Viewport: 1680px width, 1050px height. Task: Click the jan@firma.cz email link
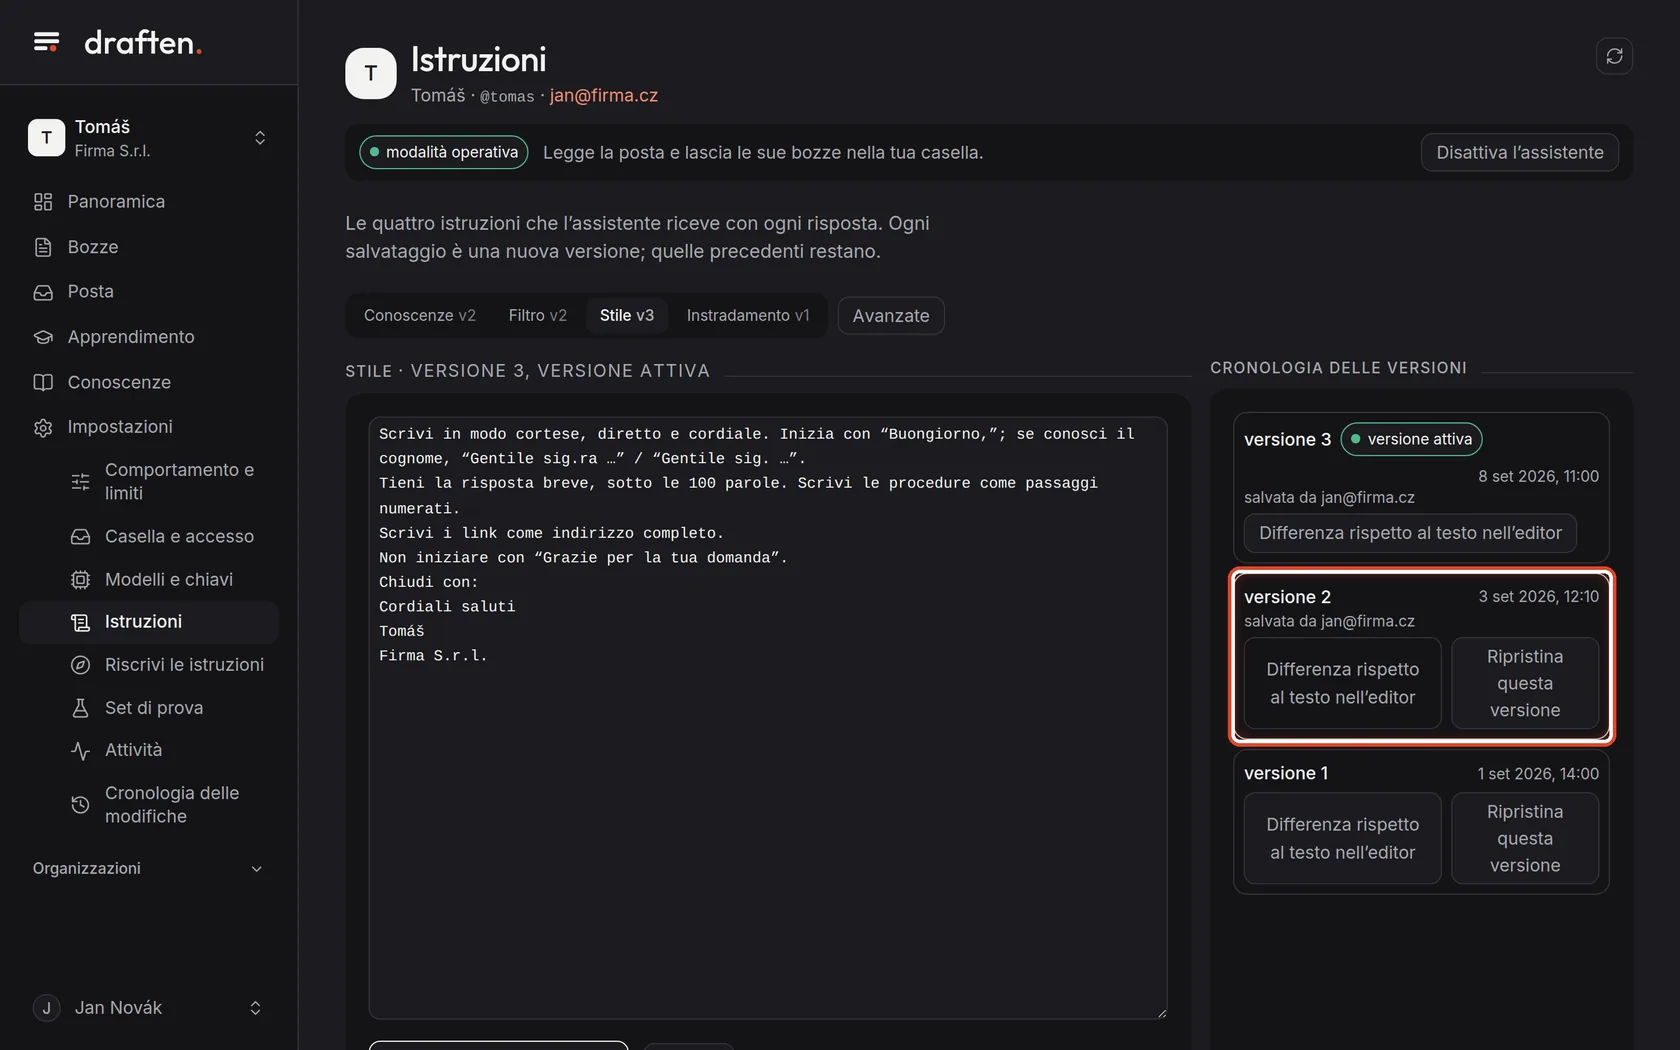604,95
